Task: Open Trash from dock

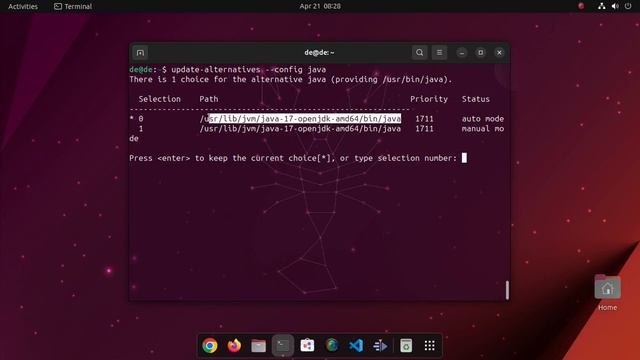Action: point(406,346)
